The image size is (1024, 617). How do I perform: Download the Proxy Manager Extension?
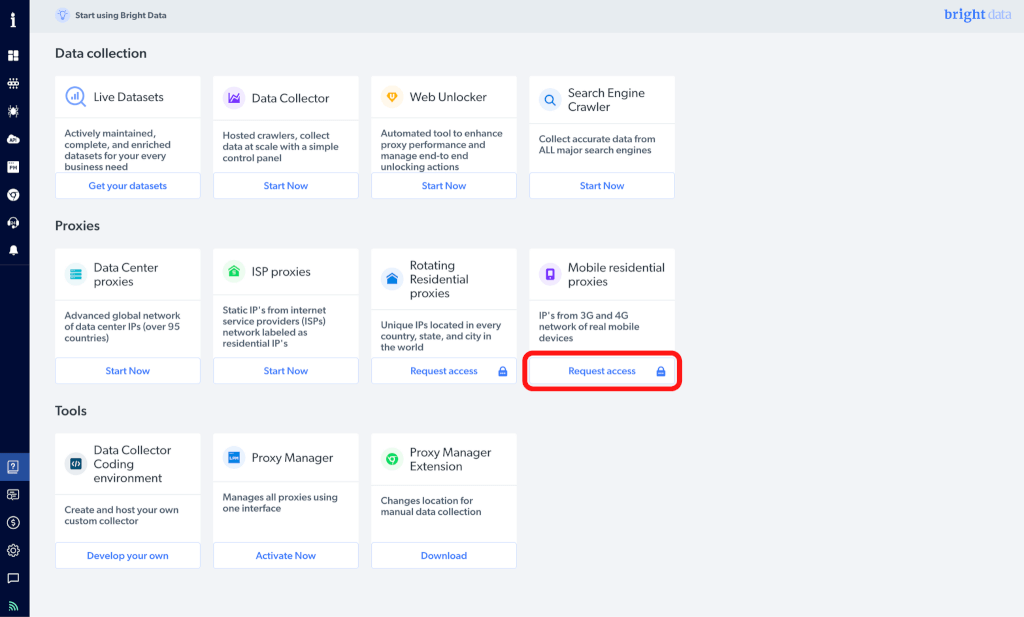(444, 556)
